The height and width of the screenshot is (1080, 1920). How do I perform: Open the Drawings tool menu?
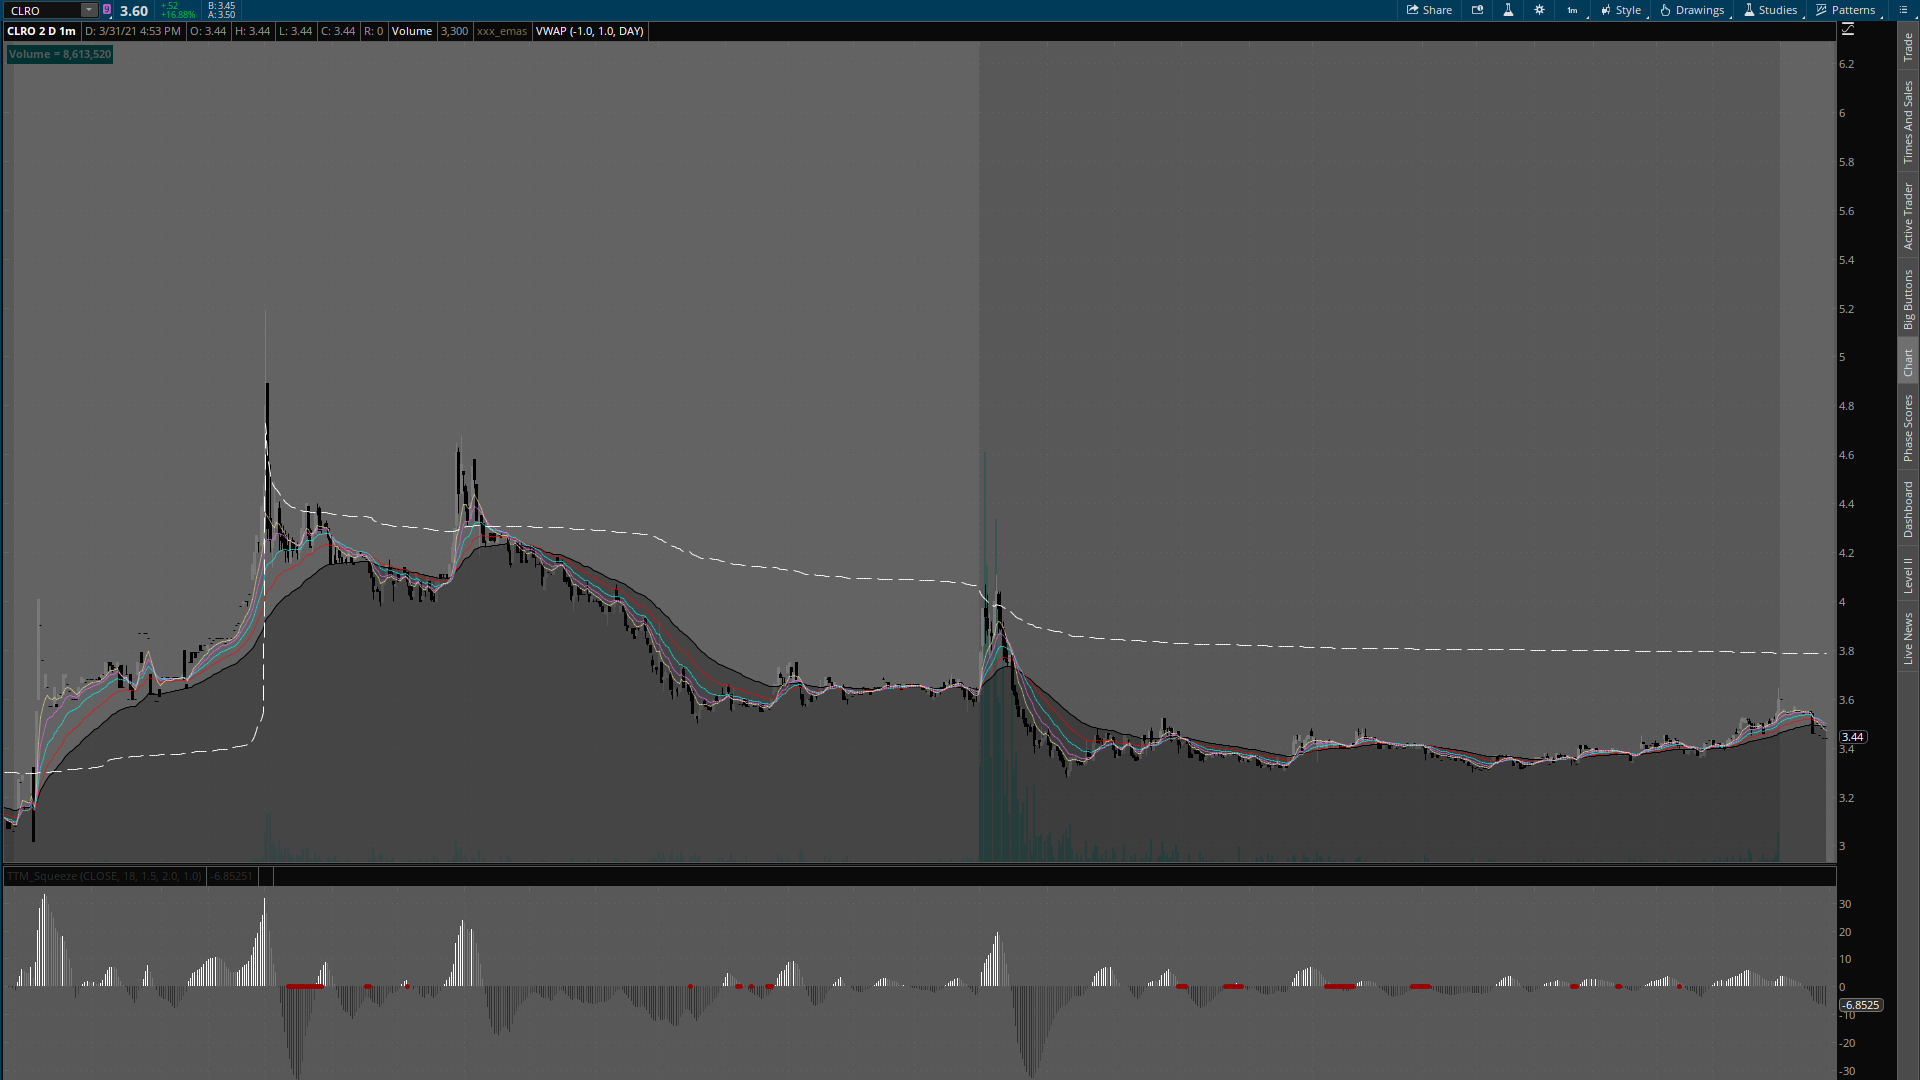(x=1692, y=10)
